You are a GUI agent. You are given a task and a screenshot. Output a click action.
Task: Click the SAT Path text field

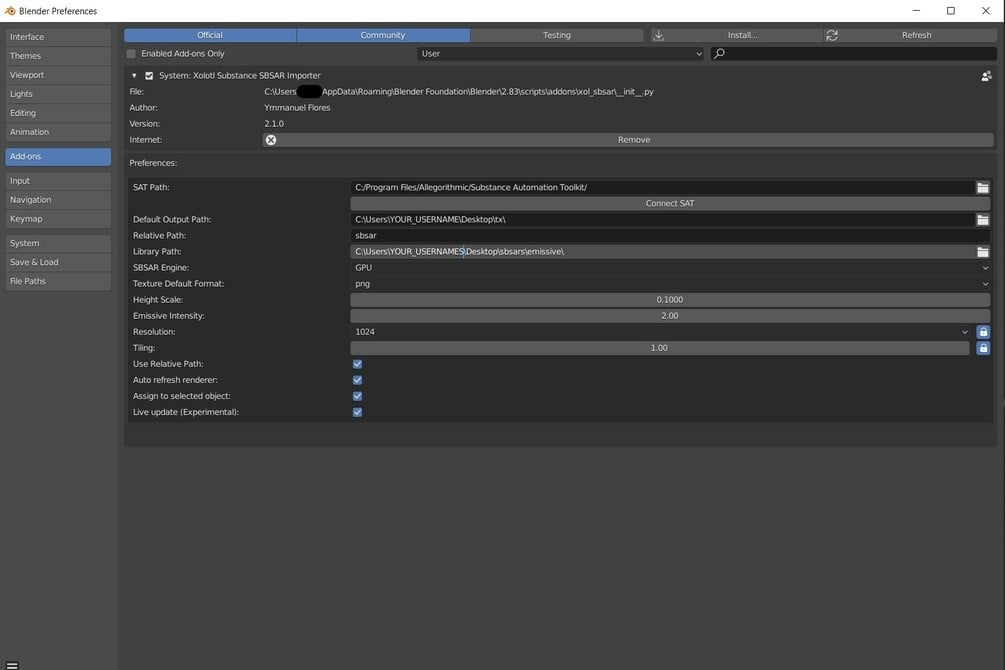tap(662, 187)
